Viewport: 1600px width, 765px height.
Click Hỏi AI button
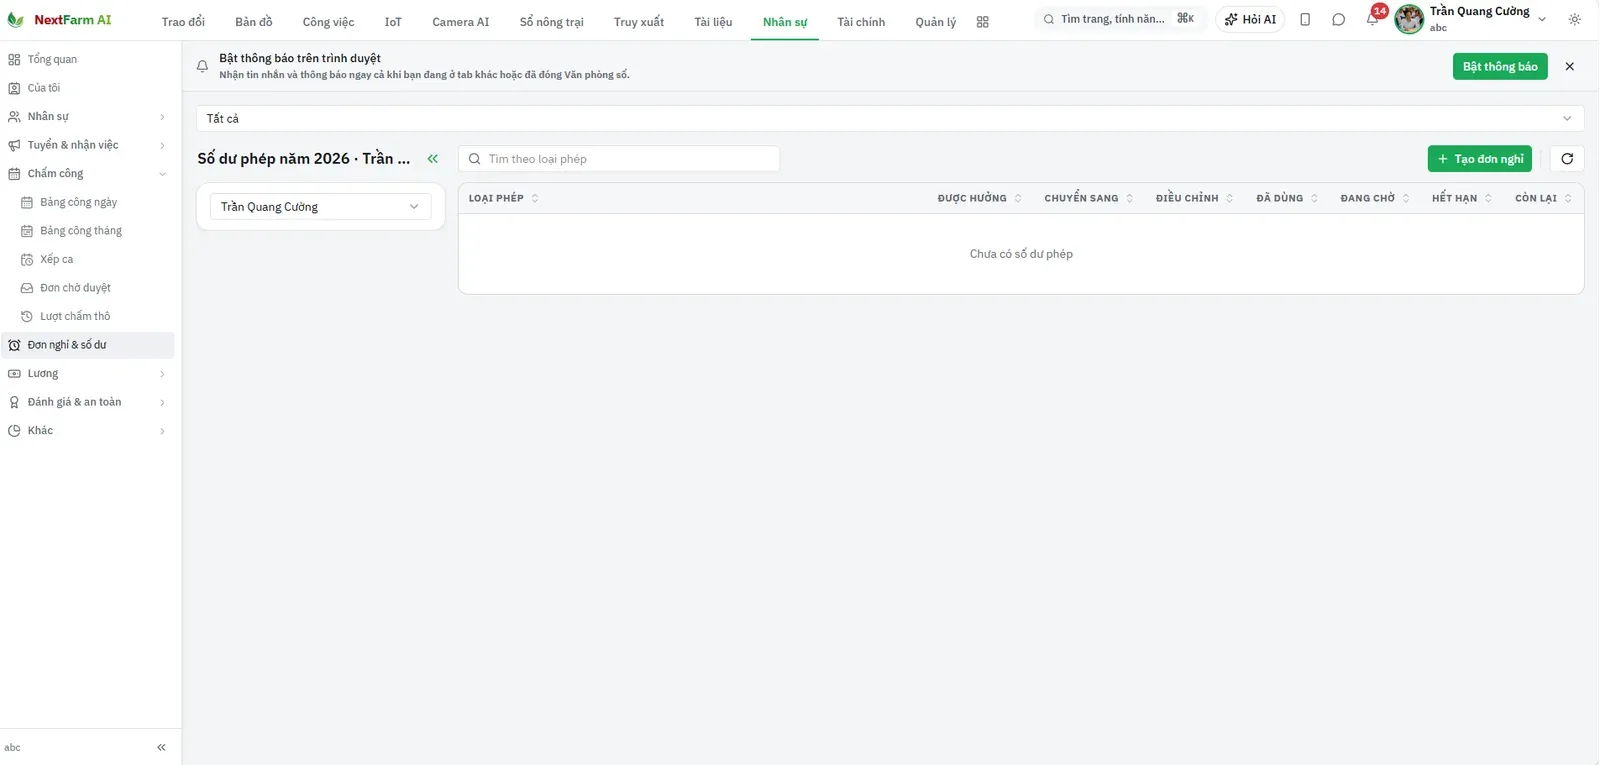click(x=1250, y=19)
